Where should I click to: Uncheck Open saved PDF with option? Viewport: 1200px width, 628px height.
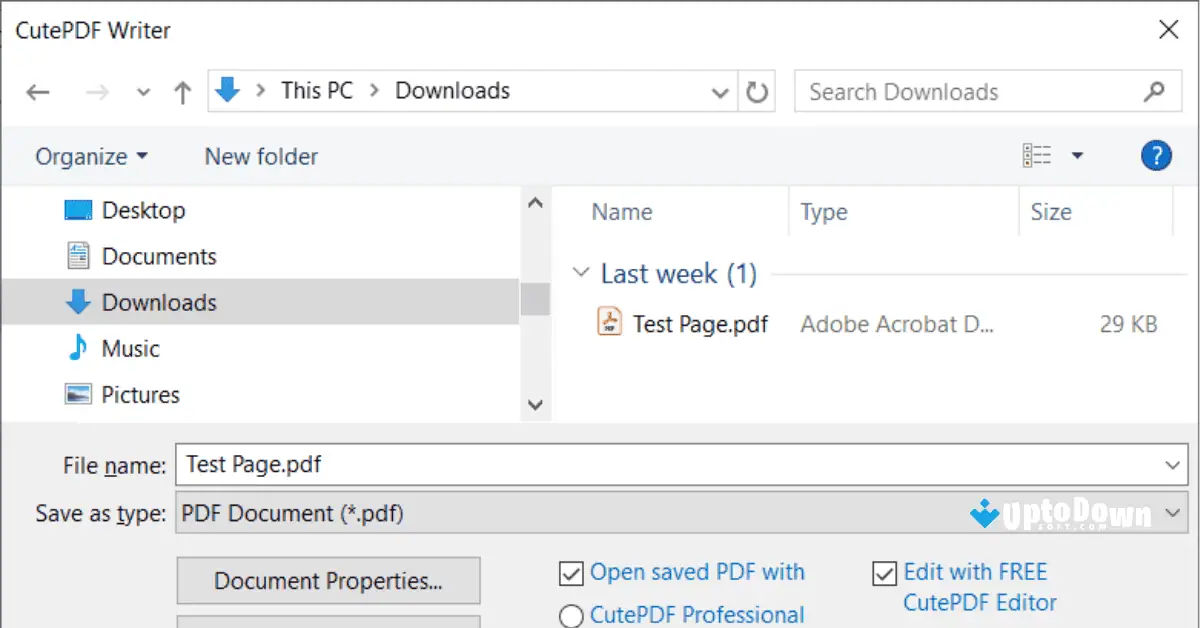pos(570,572)
